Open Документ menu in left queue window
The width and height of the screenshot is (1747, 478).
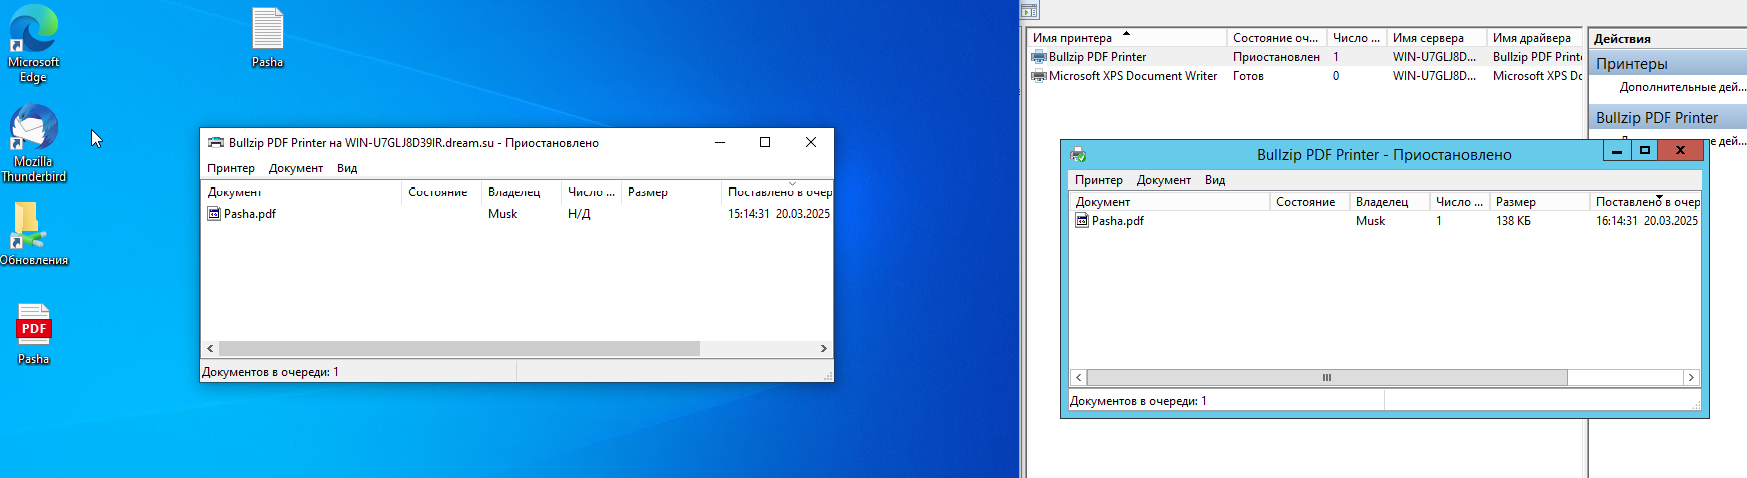296,168
